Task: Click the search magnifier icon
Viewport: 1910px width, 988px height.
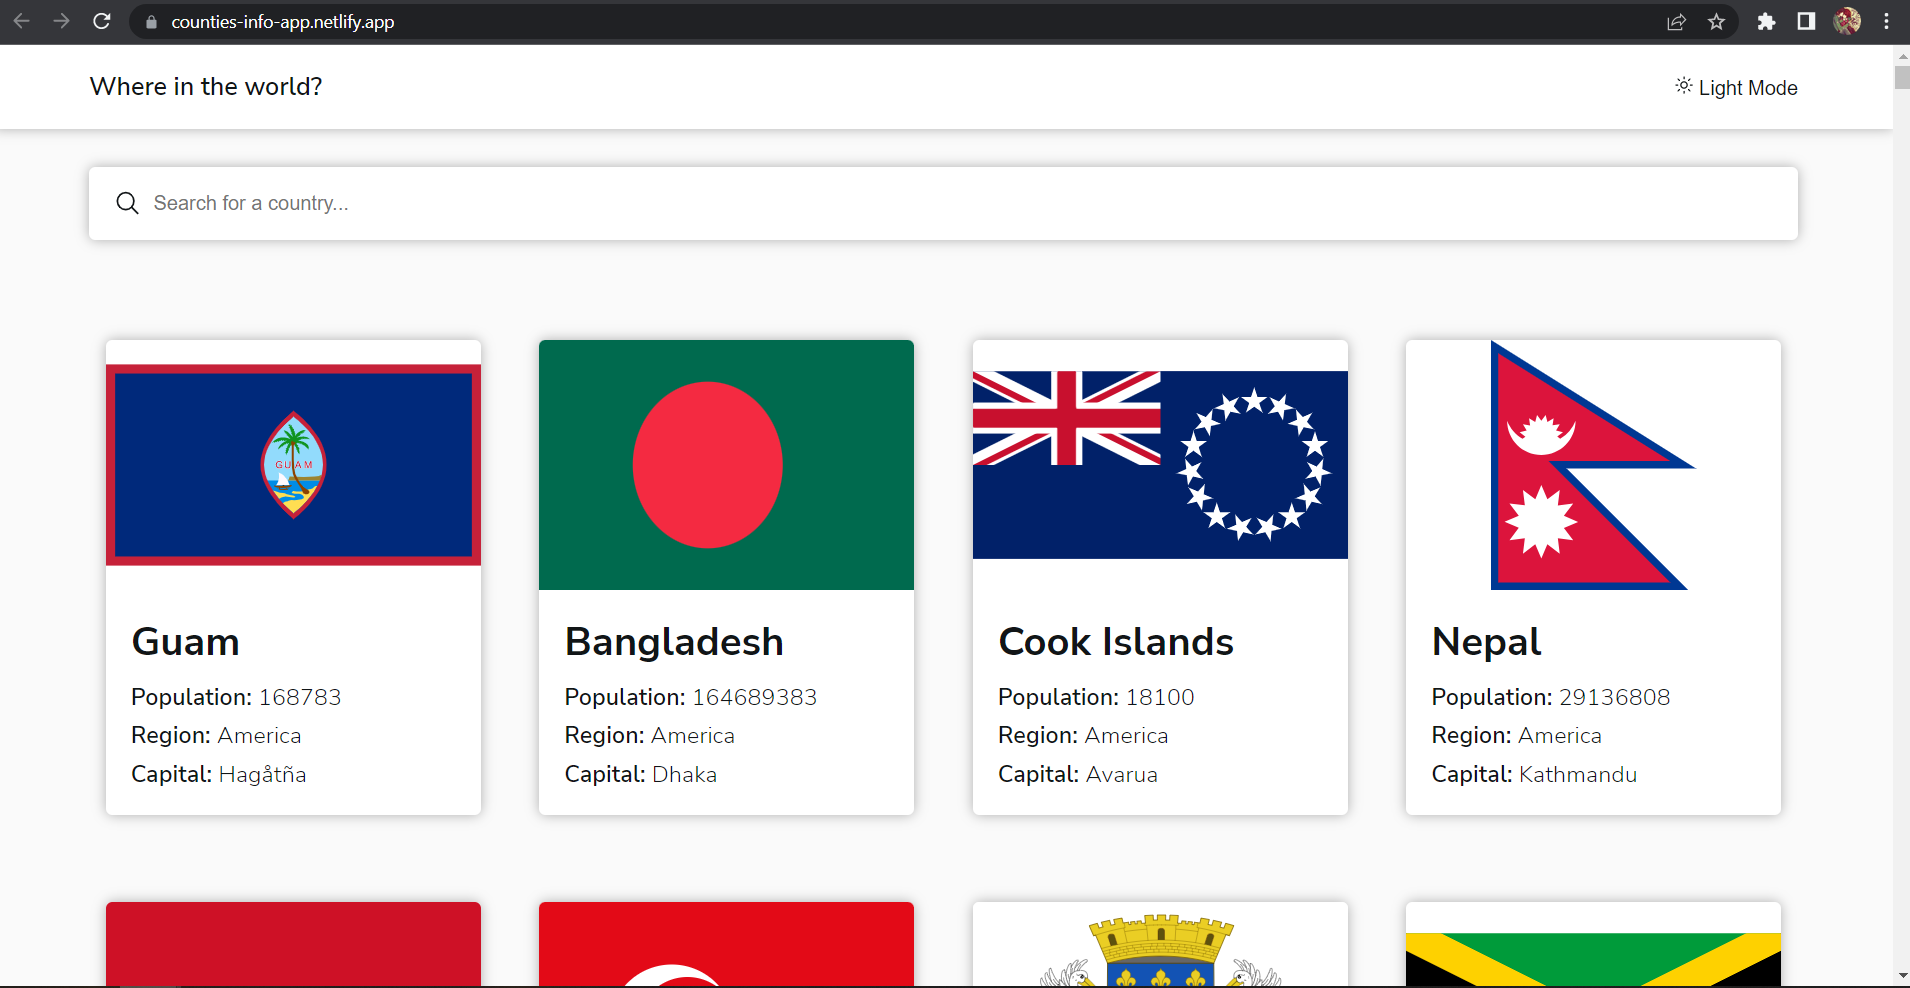Action: coord(127,203)
